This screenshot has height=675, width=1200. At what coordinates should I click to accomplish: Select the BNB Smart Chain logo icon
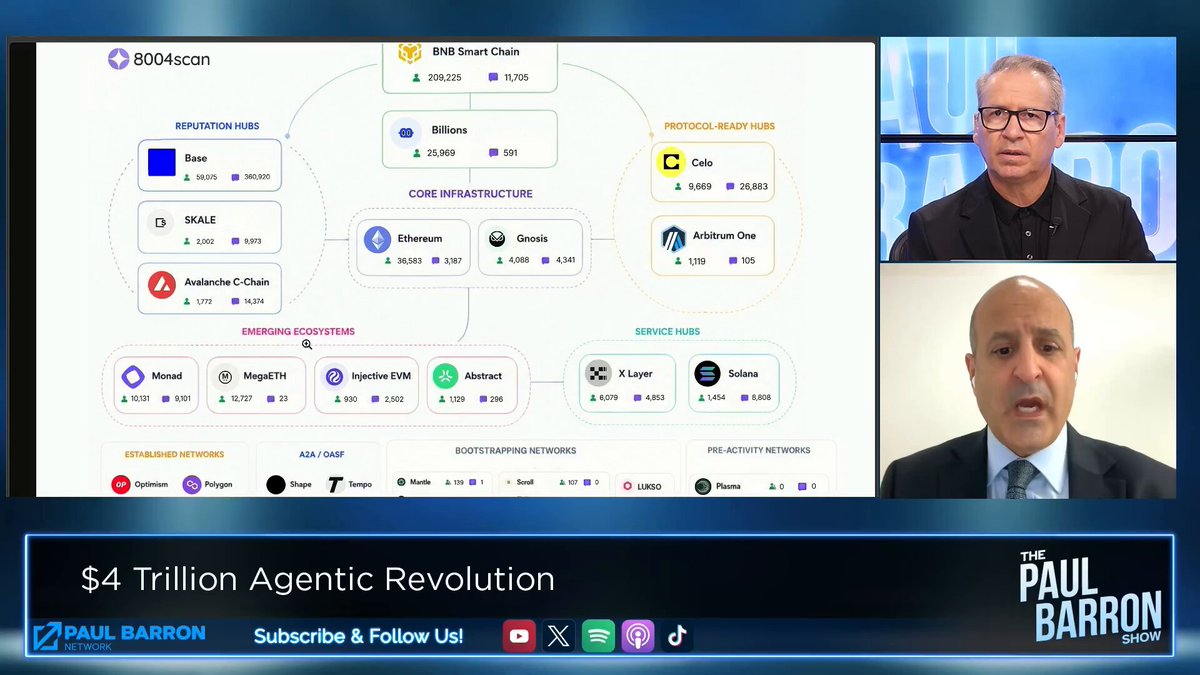(409, 52)
